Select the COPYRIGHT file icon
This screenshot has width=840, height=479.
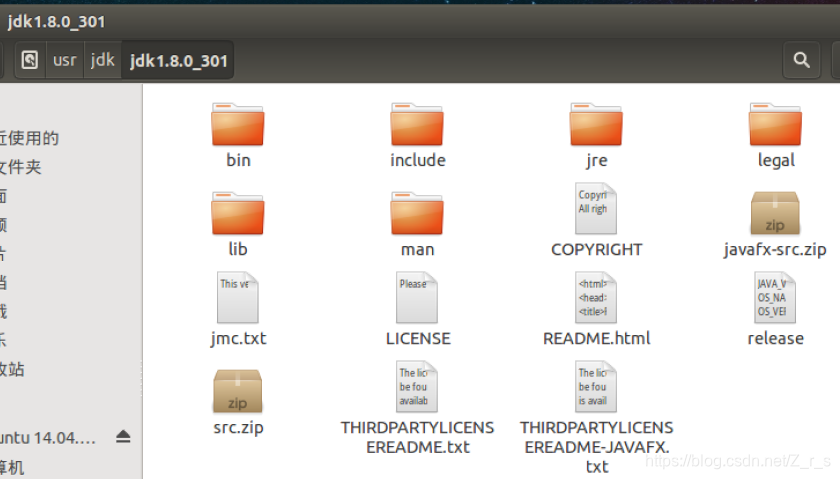596,208
